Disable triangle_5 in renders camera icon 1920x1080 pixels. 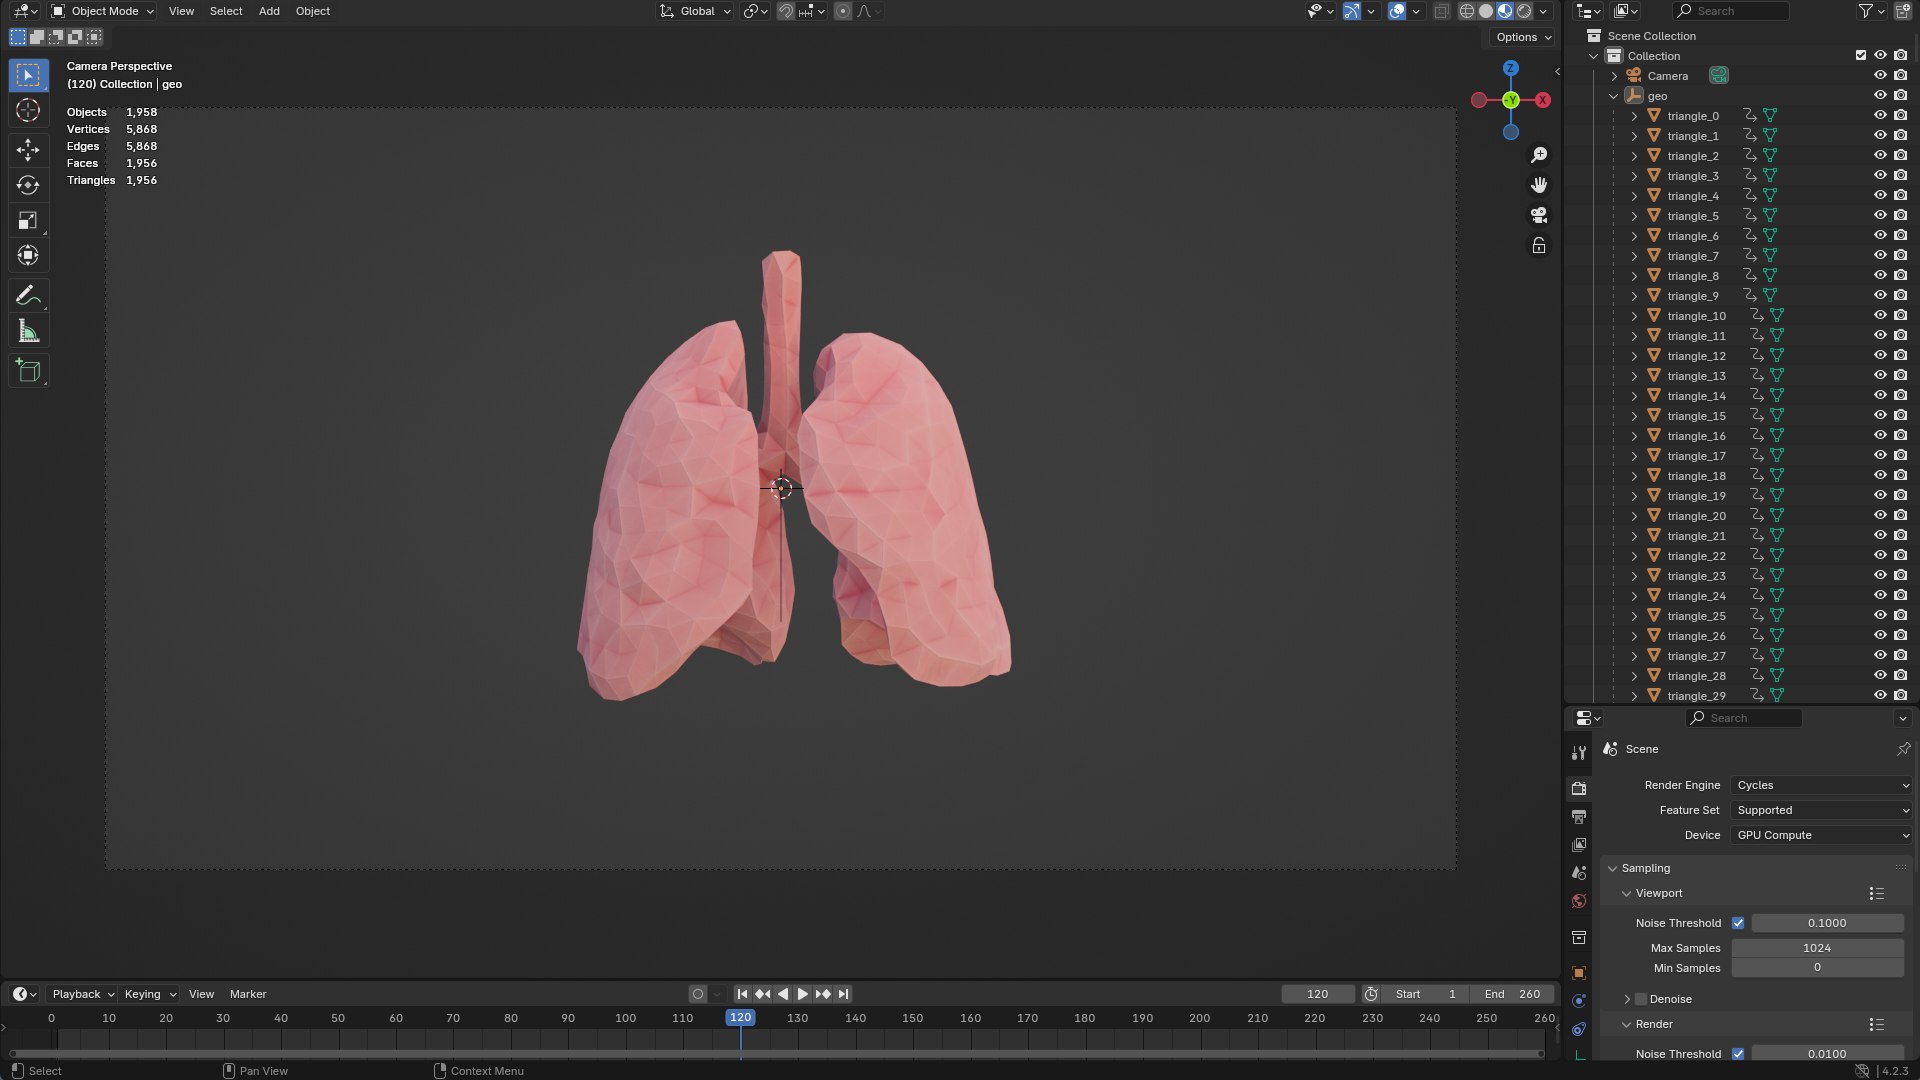1900,216
